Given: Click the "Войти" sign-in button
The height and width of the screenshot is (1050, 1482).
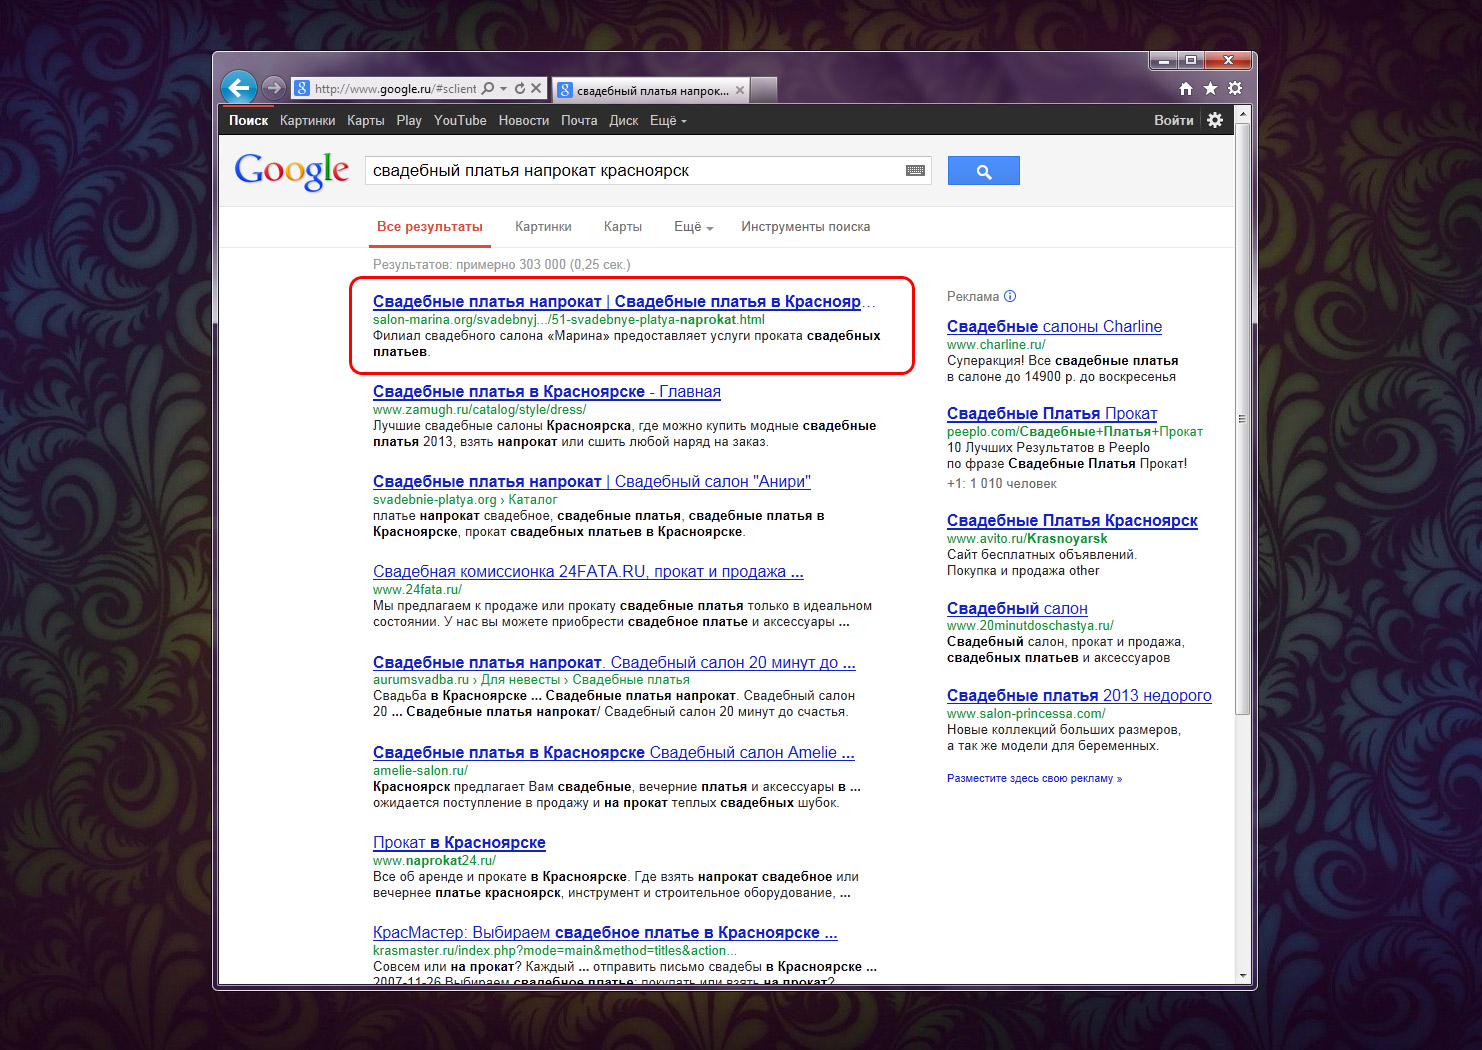Looking at the screenshot, I should [1174, 120].
